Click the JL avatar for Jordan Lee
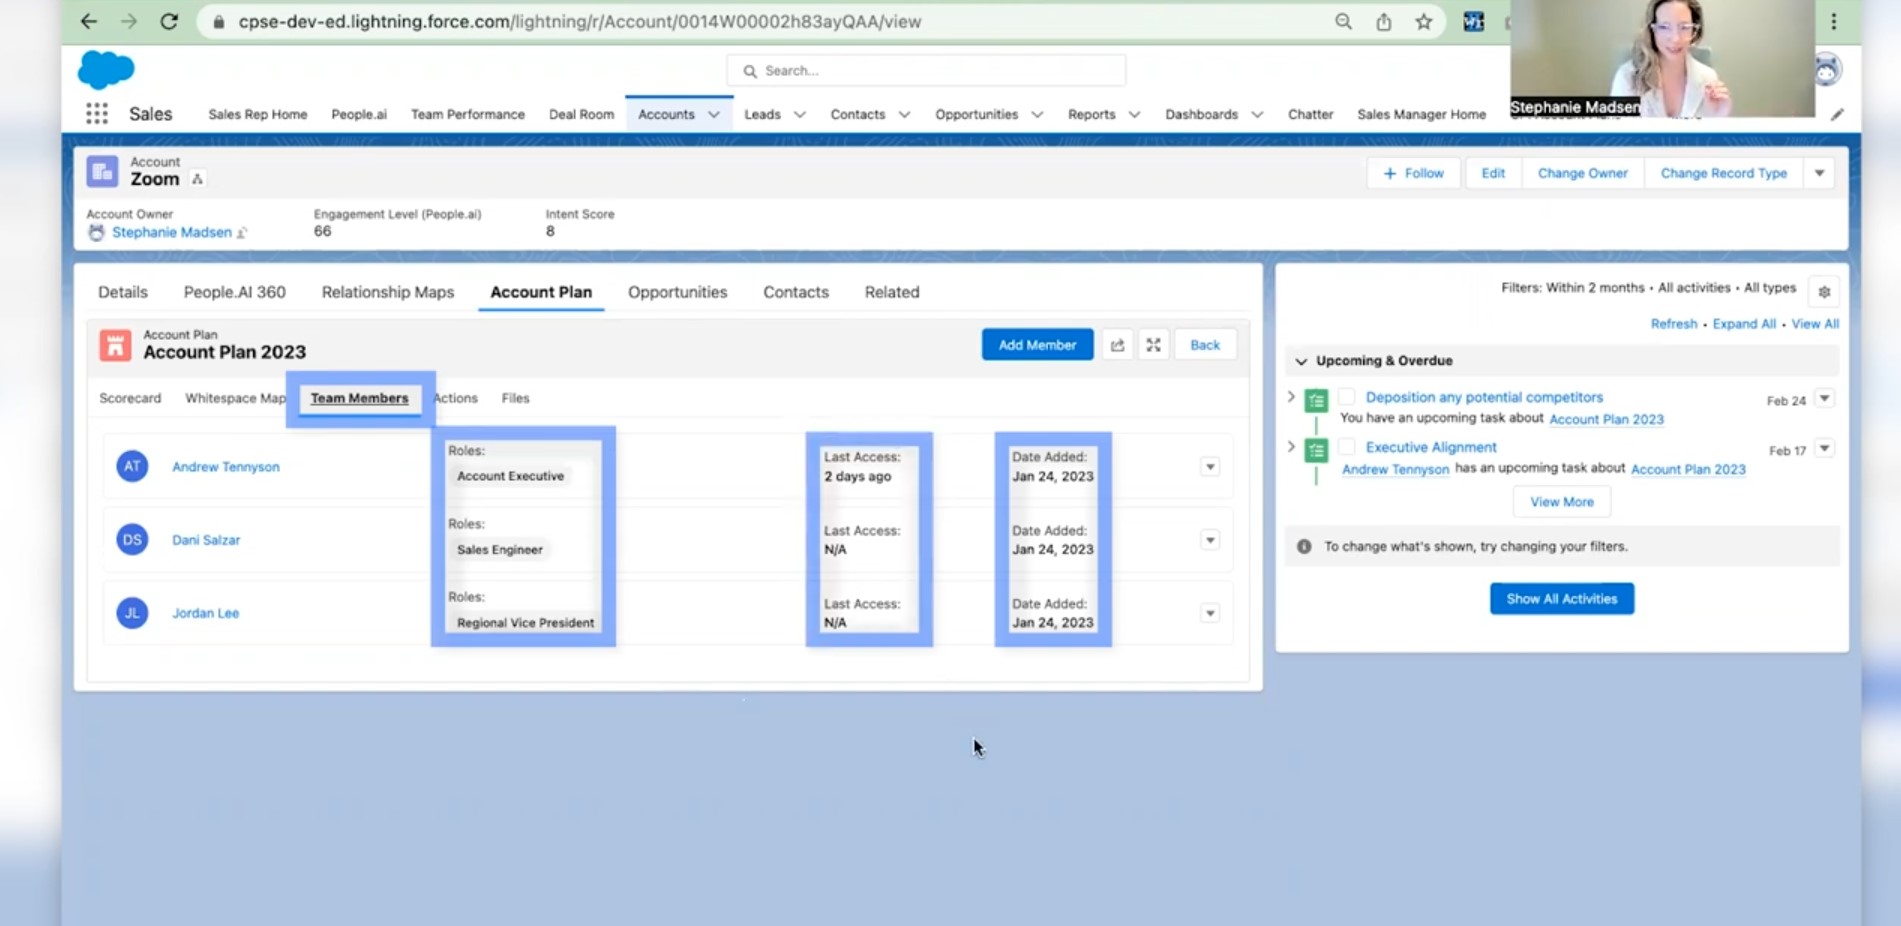The width and height of the screenshot is (1901, 926). point(132,612)
